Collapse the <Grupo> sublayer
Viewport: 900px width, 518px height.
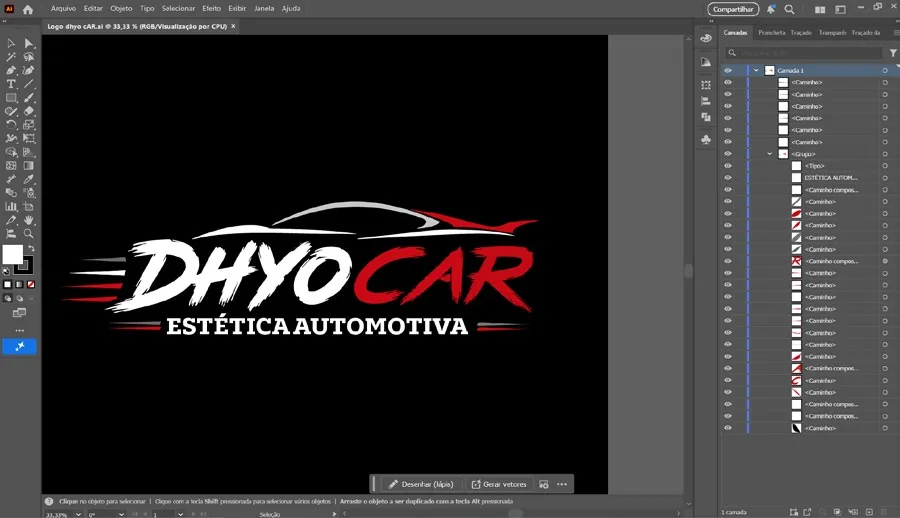[770, 154]
